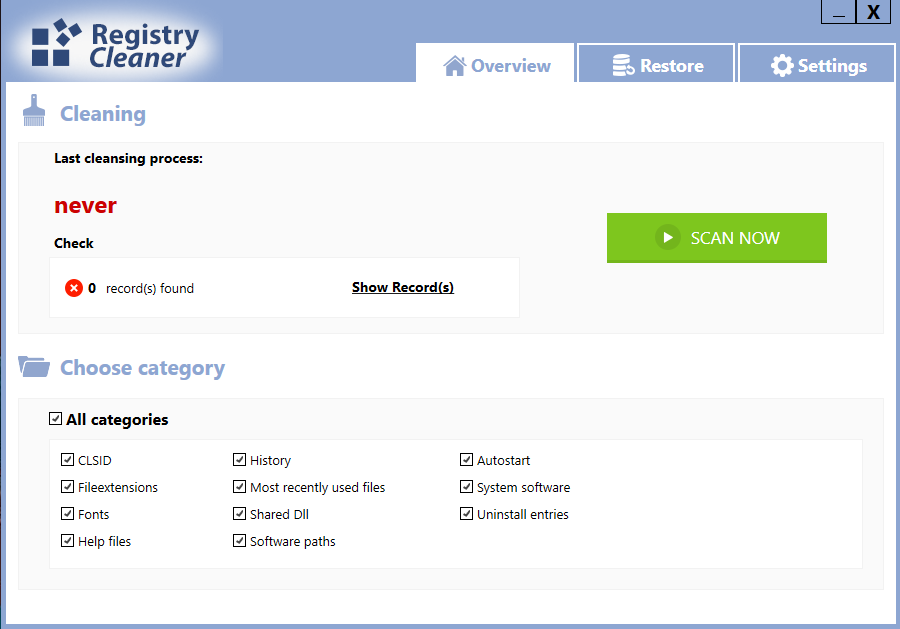Uncheck the History checkbox
This screenshot has width=900, height=629.
click(x=239, y=459)
